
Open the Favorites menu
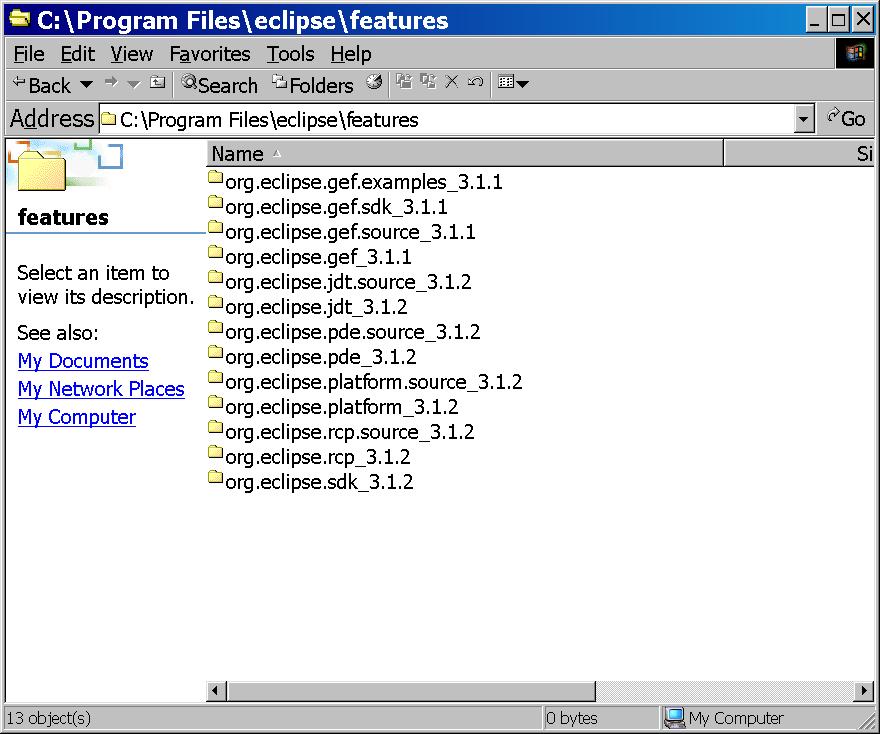210,54
